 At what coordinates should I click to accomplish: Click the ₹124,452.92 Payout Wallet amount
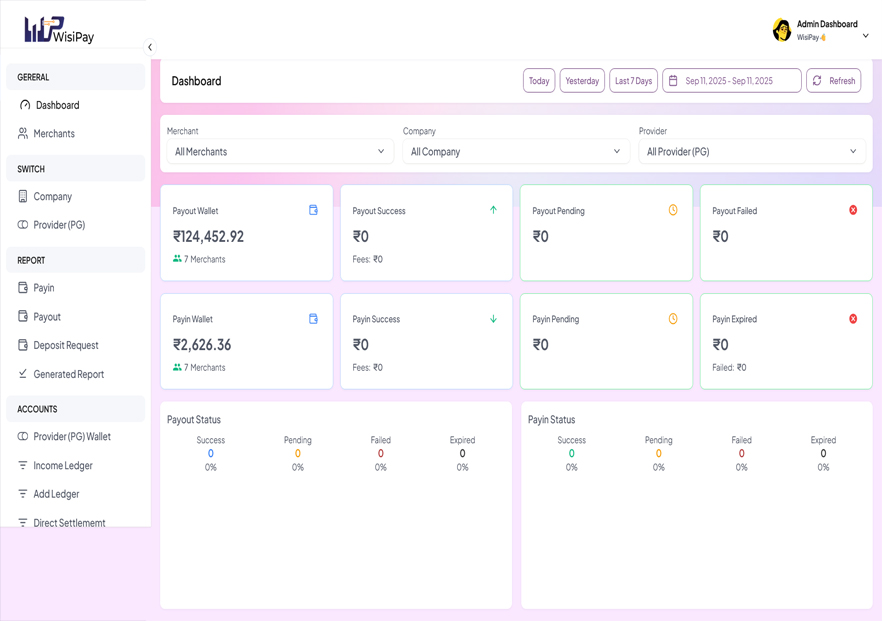click(208, 236)
